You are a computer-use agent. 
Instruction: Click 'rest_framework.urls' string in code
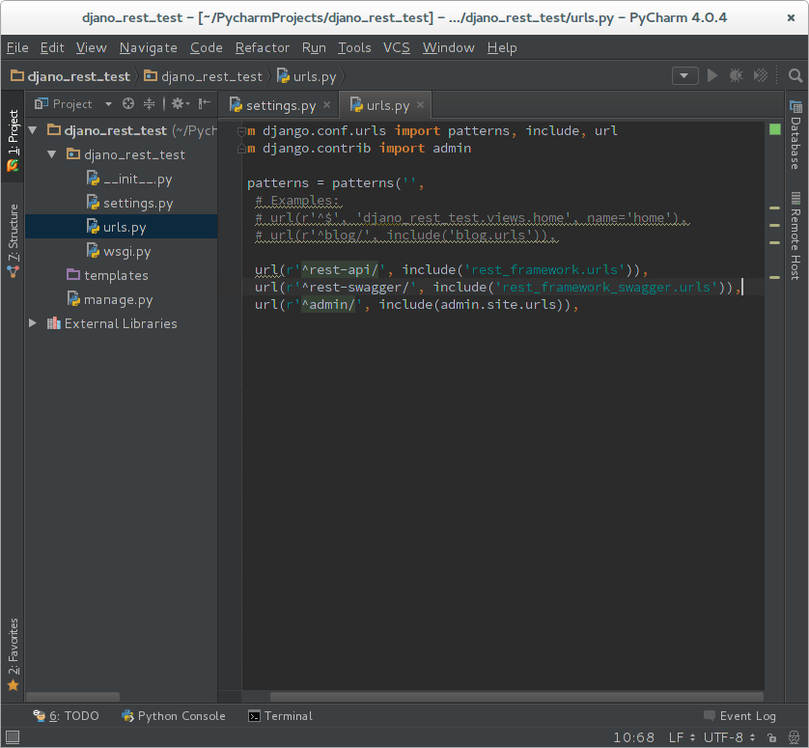tap(544, 269)
